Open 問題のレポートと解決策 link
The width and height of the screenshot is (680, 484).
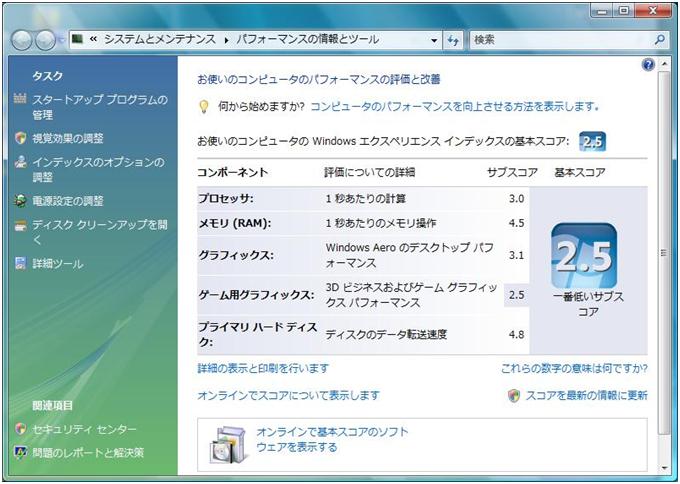pyautogui.click(x=88, y=453)
